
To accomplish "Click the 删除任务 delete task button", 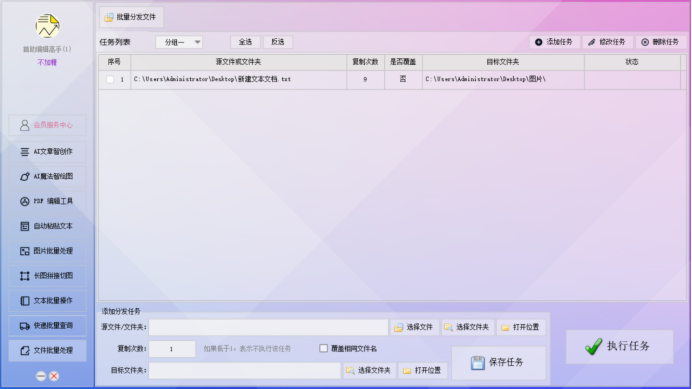I will pos(661,42).
